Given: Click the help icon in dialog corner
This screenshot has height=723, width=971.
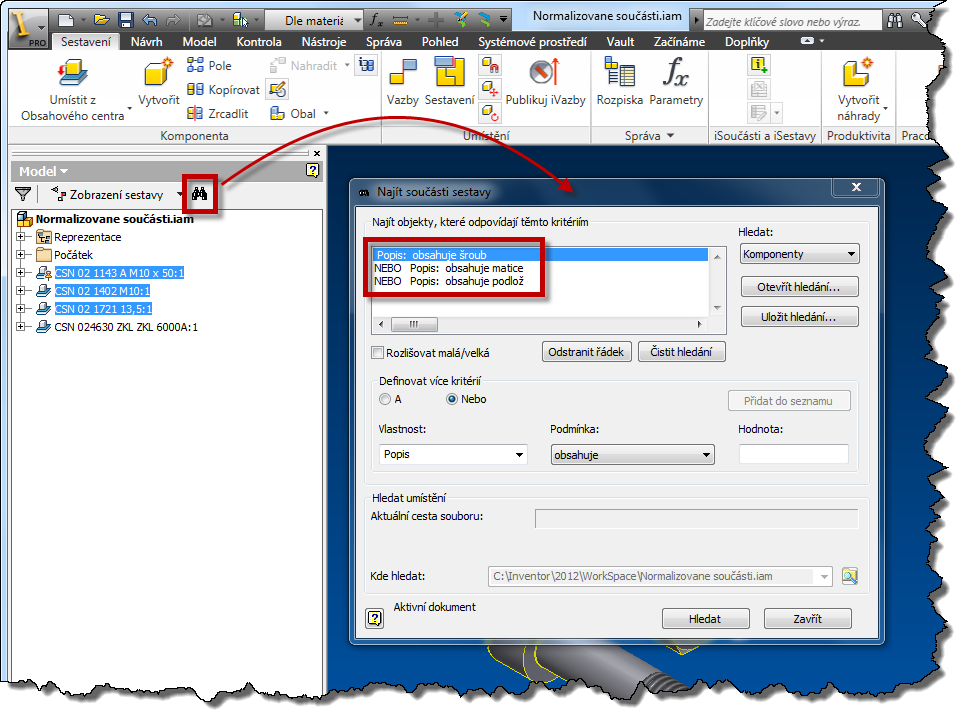Looking at the screenshot, I should point(375,618).
